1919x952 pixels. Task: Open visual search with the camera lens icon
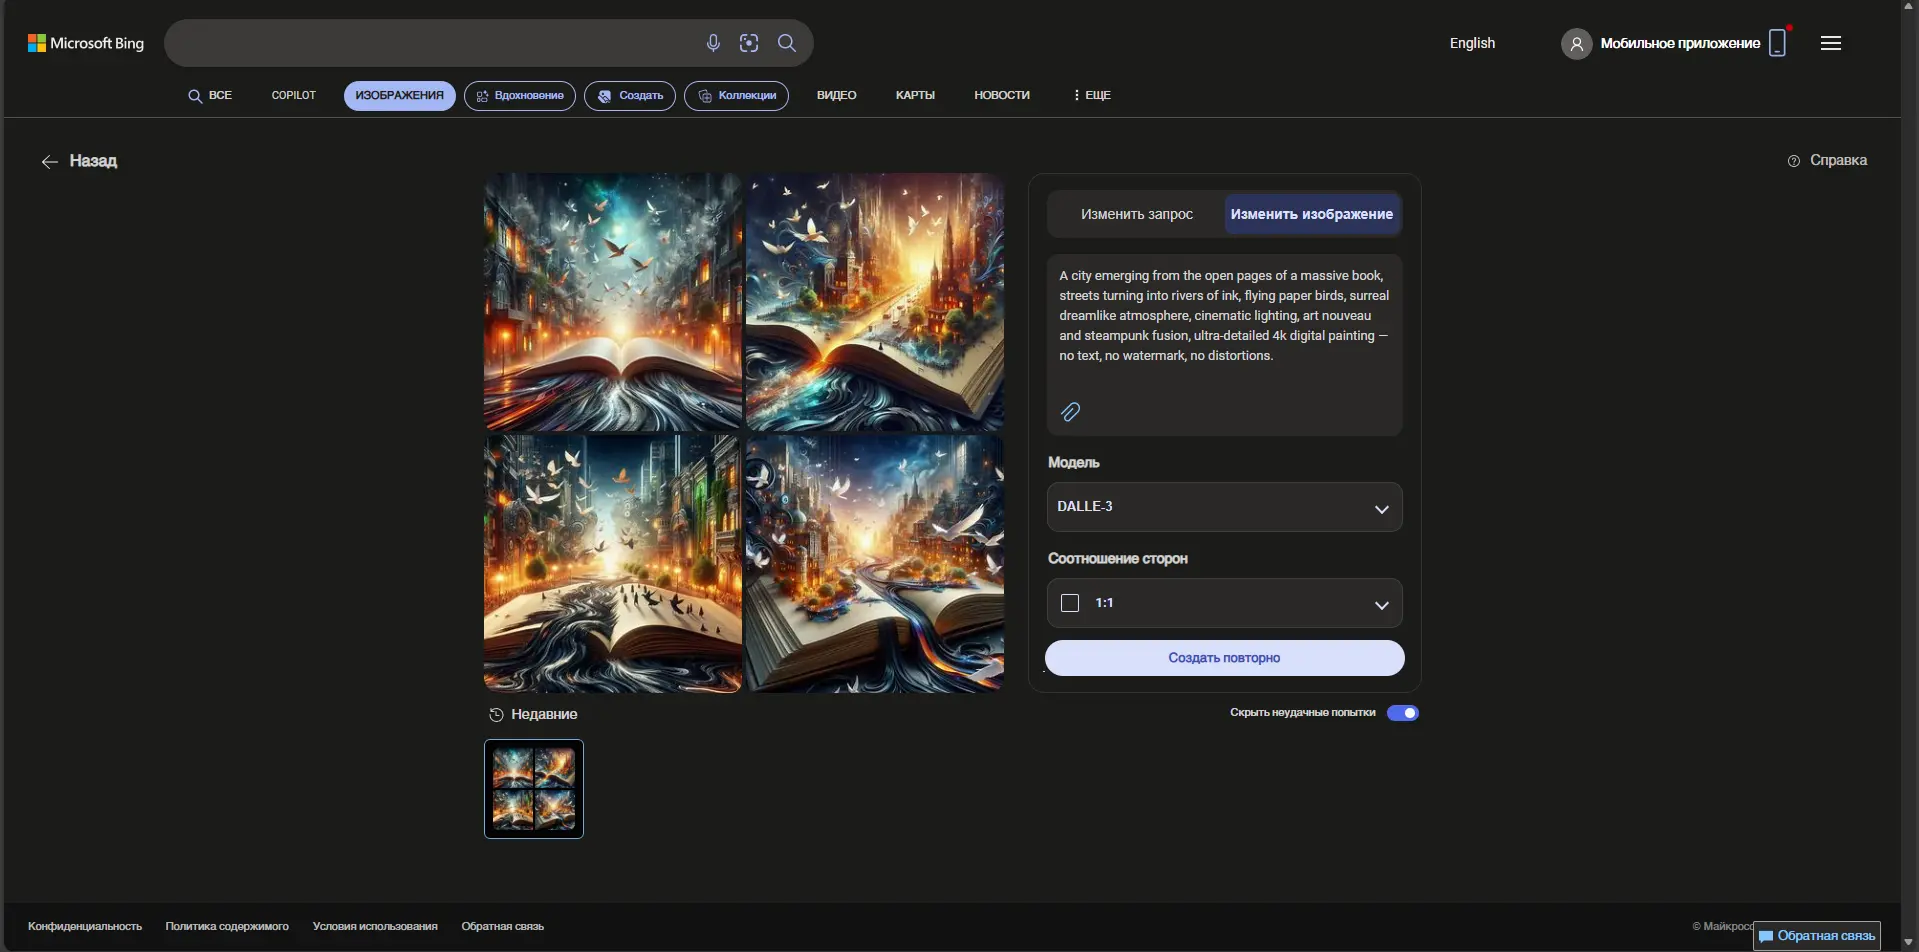[x=750, y=43]
